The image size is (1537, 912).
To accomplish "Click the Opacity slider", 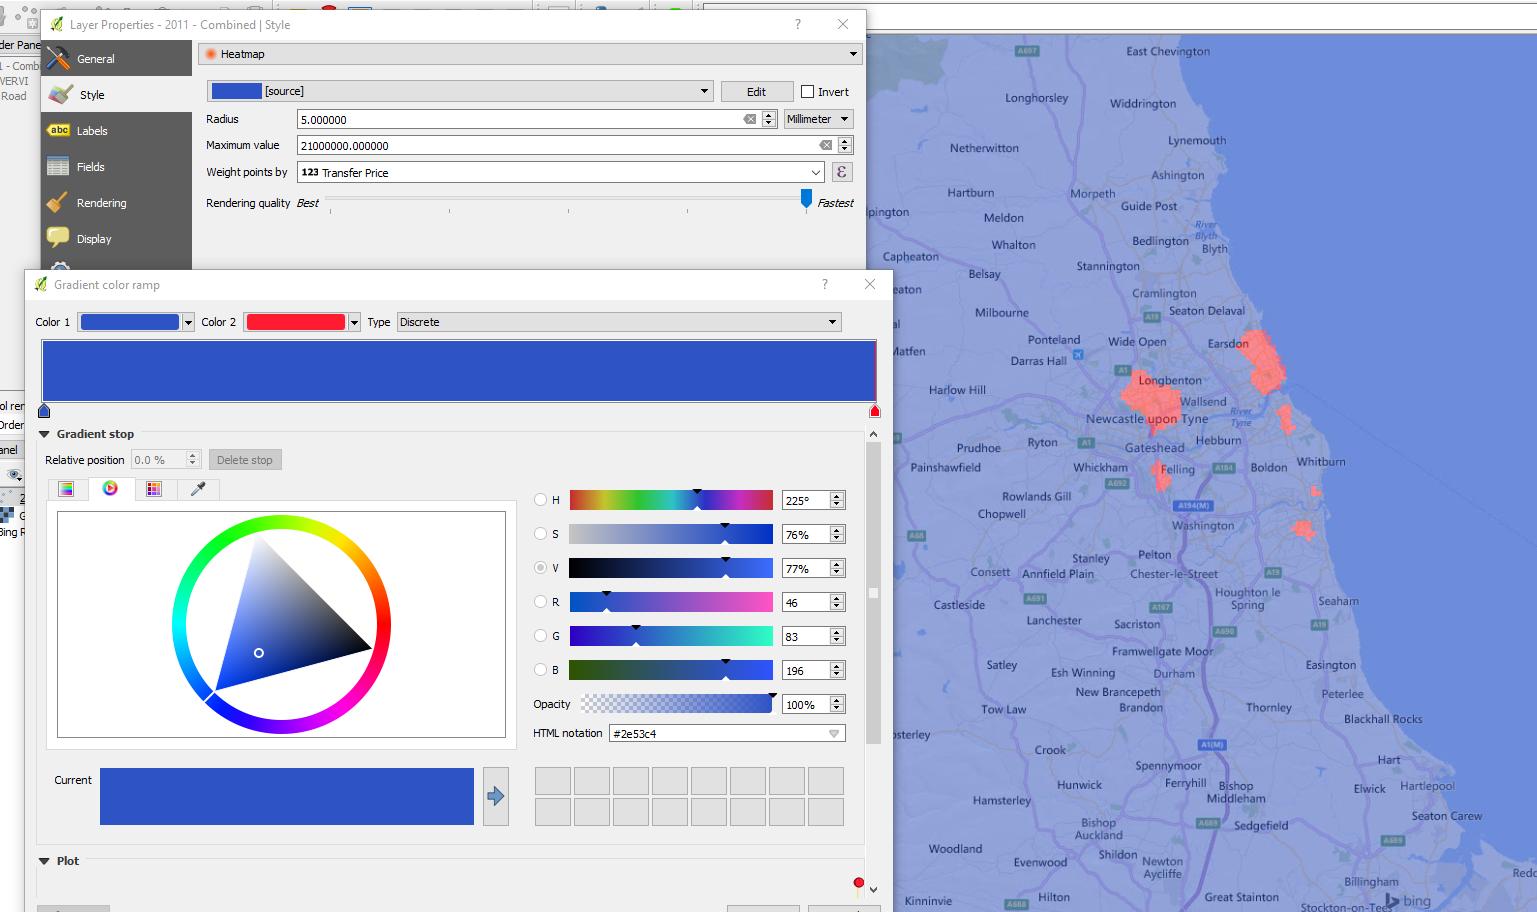I will pos(677,704).
